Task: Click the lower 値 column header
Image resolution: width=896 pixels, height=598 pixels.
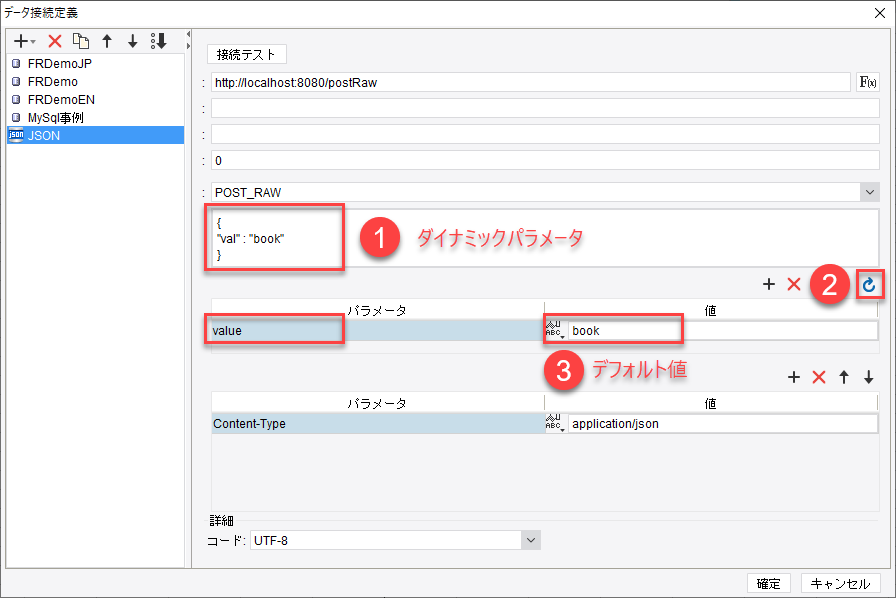Action: [x=710, y=404]
